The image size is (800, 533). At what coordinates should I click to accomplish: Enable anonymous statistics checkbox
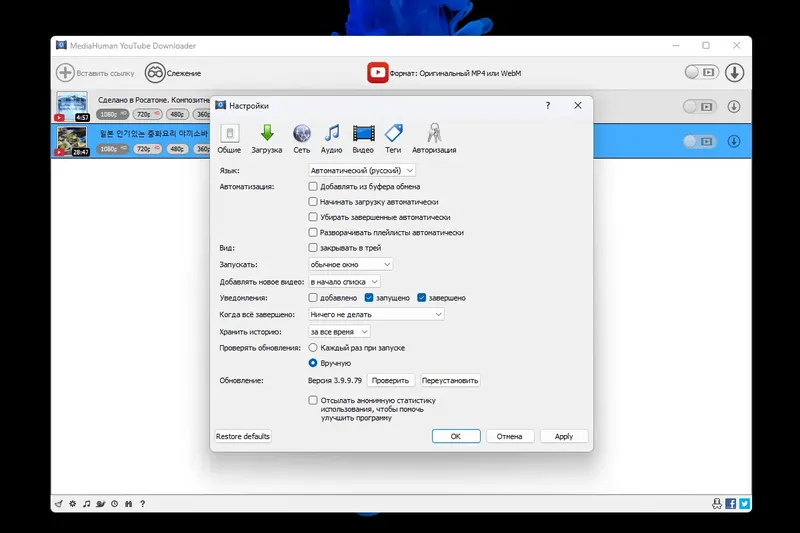(x=313, y=400)
